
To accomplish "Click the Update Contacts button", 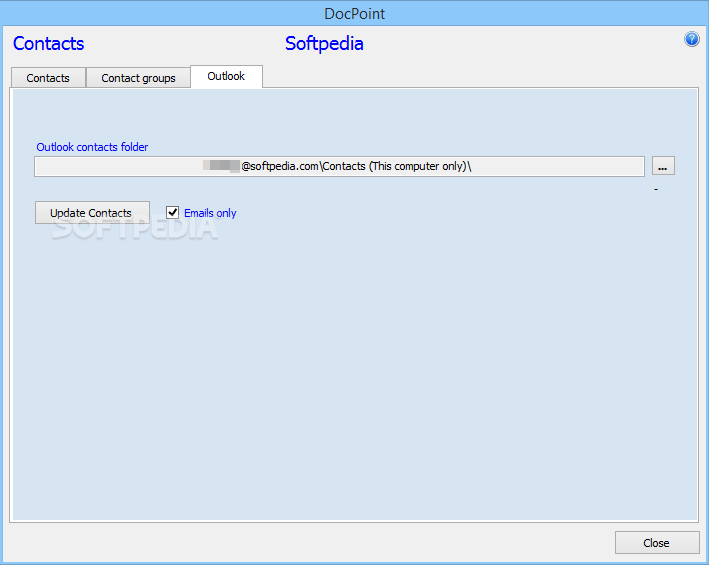I will [92, 212].
